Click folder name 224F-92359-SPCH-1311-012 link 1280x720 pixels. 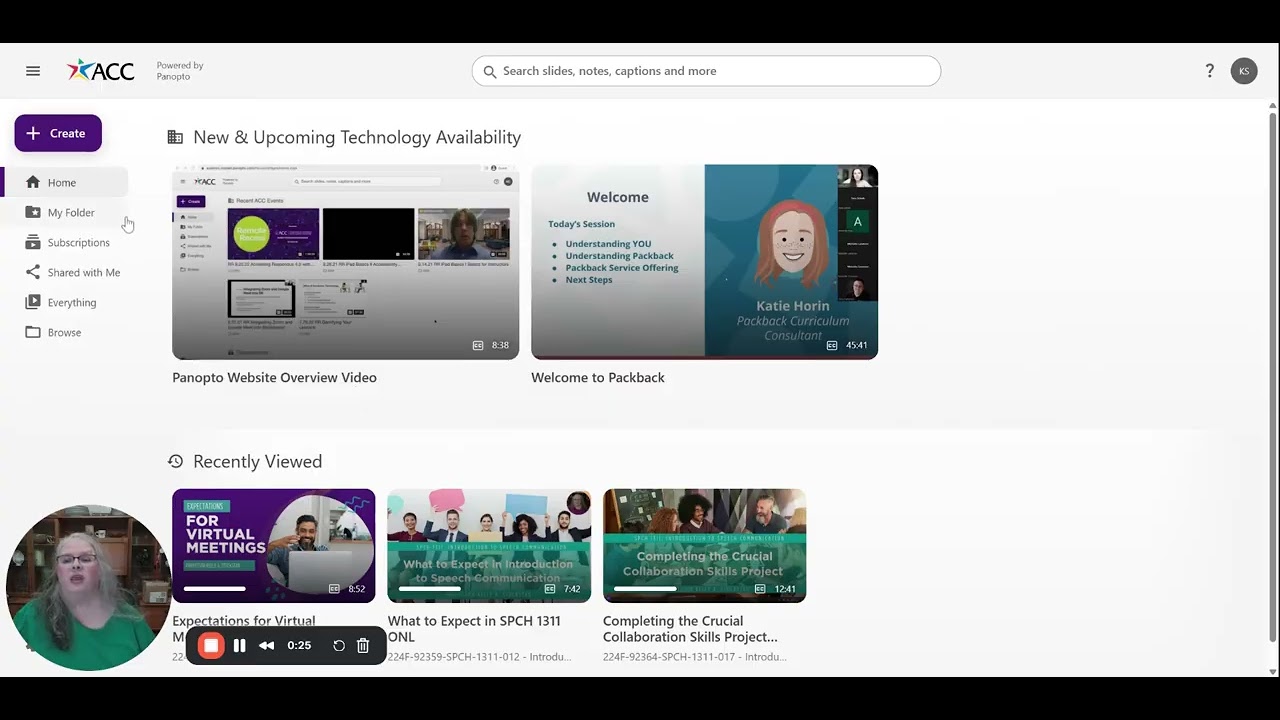tap(480, 657)
